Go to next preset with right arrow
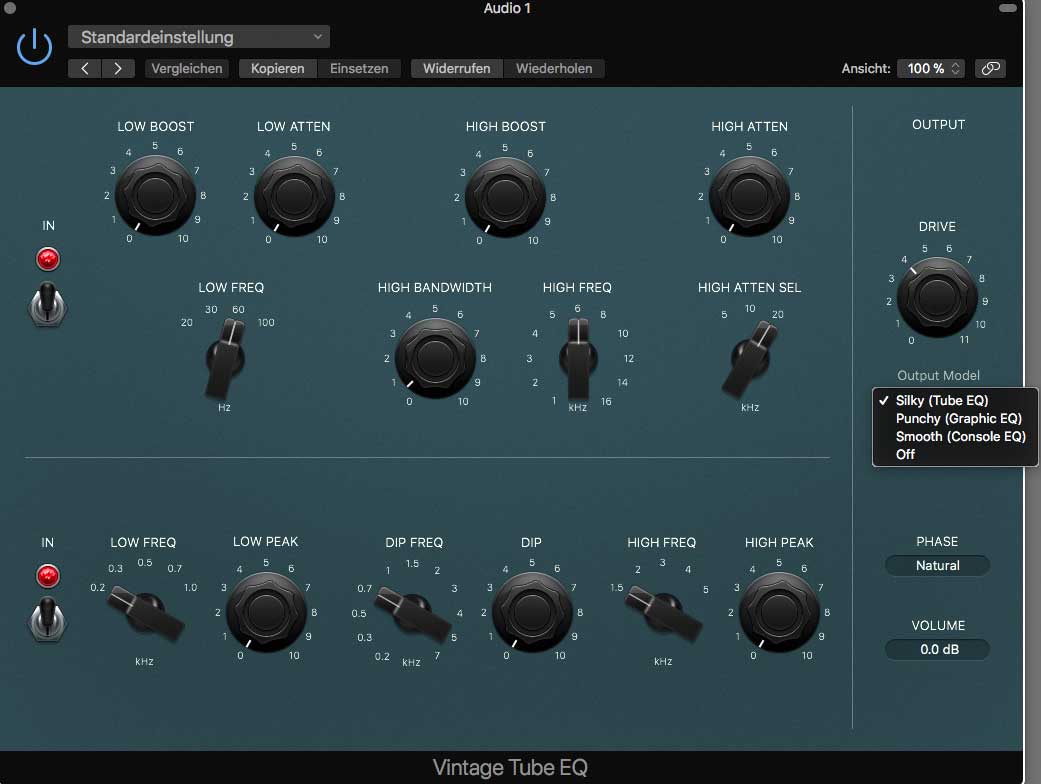Viewport: 1041px width, 784px height. 118,69
